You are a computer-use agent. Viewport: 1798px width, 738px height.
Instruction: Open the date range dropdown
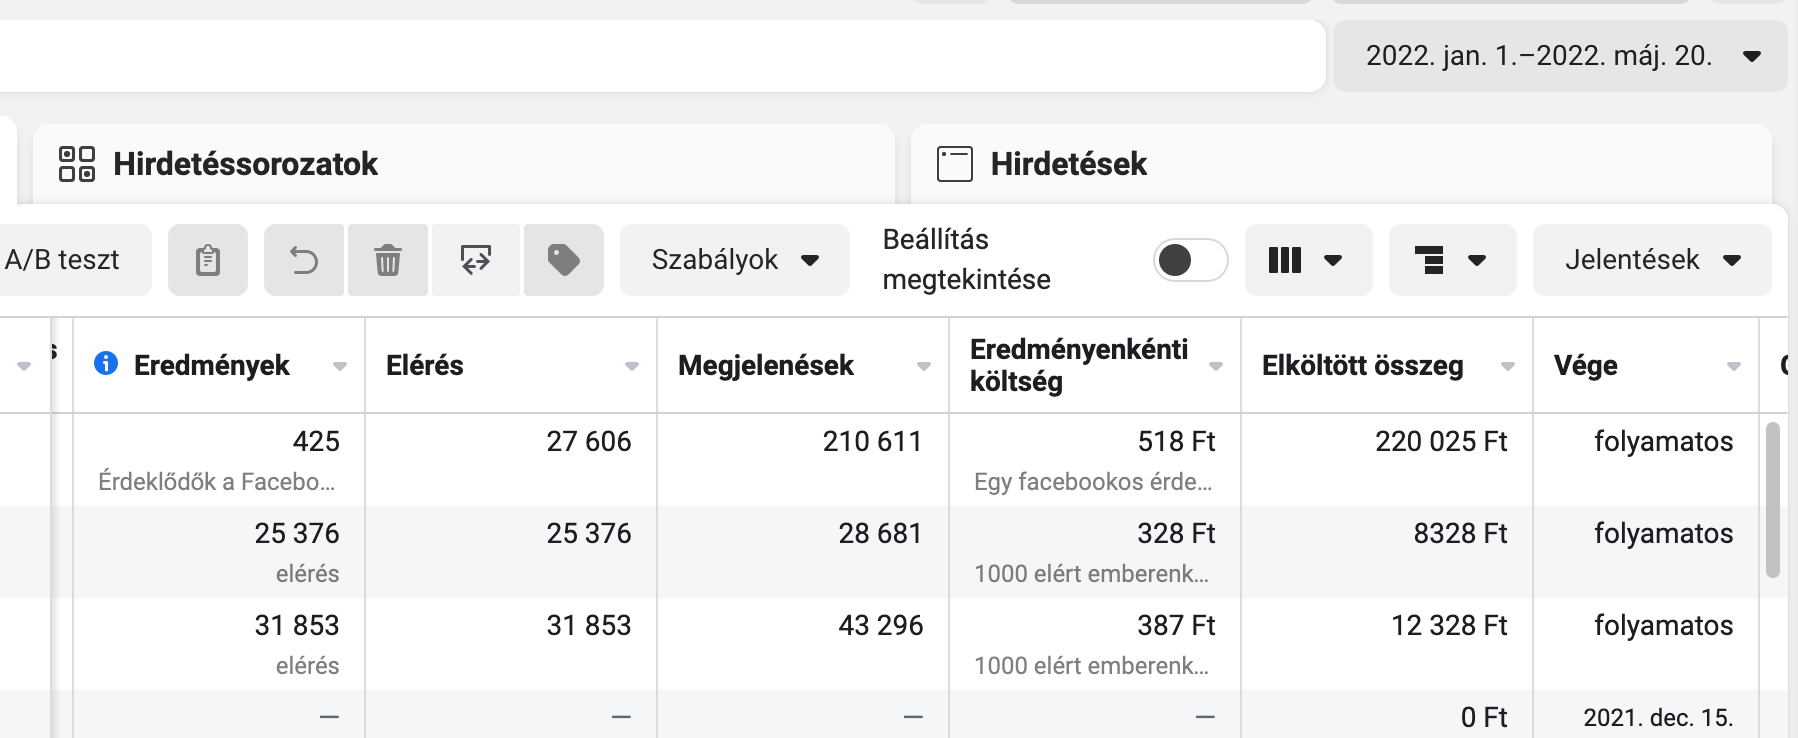1560,56
